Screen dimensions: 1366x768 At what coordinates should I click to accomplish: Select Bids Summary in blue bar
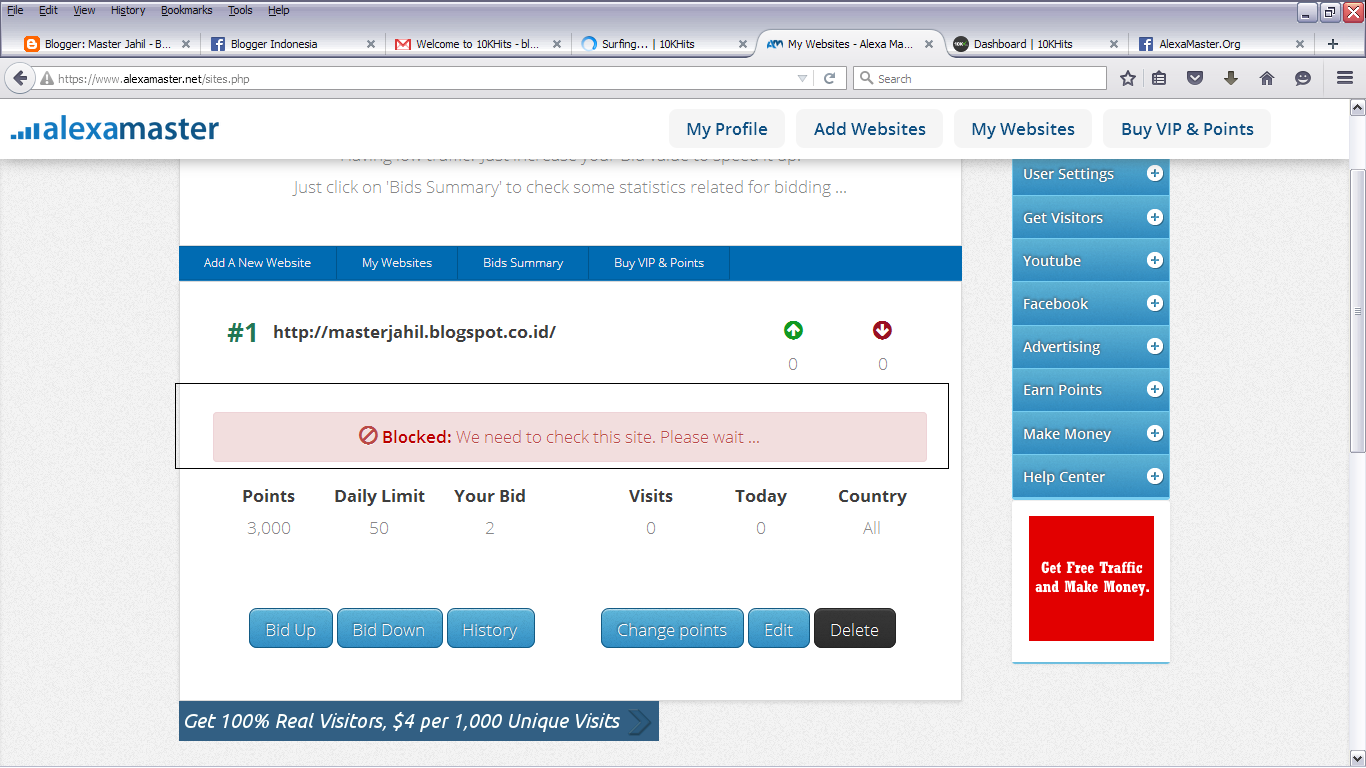point(523,263)
